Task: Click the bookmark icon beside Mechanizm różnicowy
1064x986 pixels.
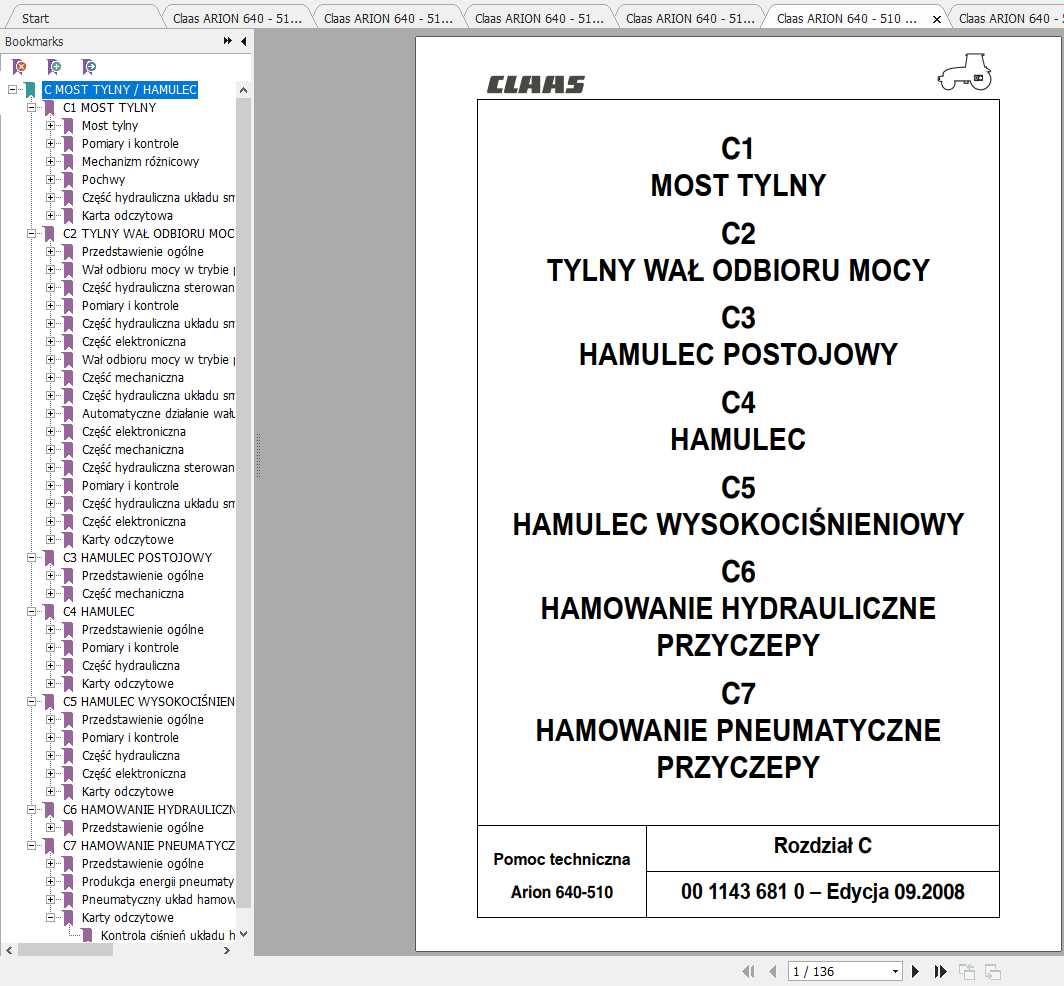Action: [x=69, y=162]
